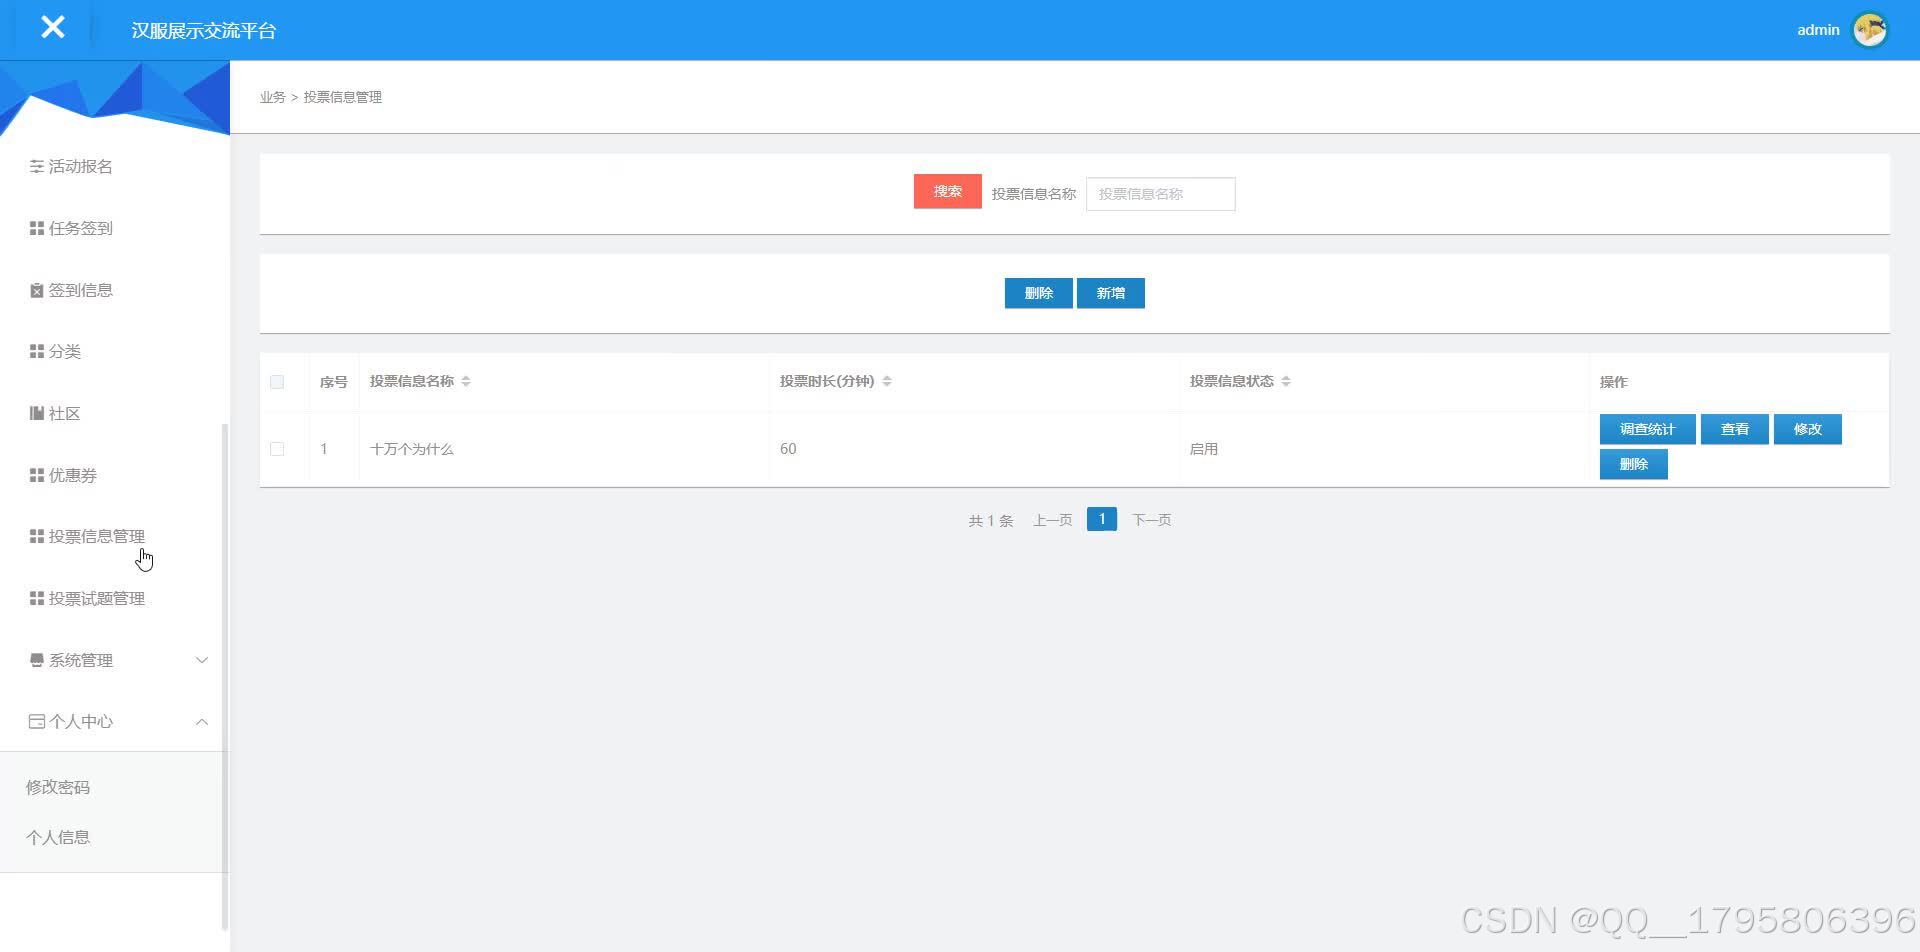Click 投票信息管理 in the breadcrumb

[342, 97]
